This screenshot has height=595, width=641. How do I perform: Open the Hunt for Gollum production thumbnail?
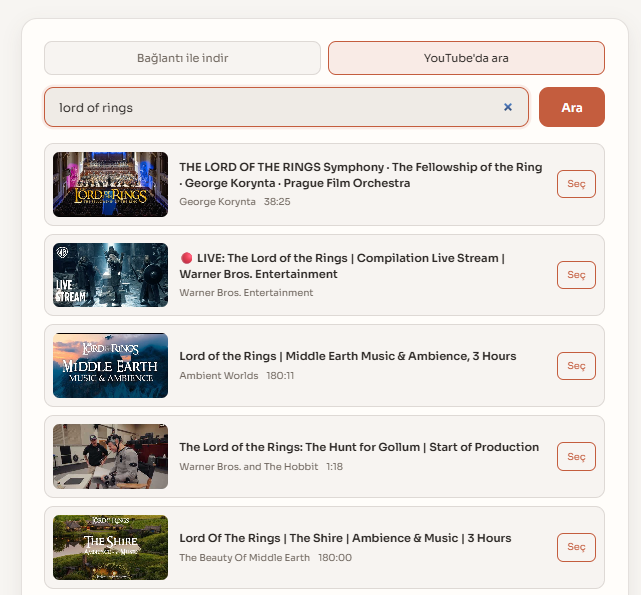point(110,456)
